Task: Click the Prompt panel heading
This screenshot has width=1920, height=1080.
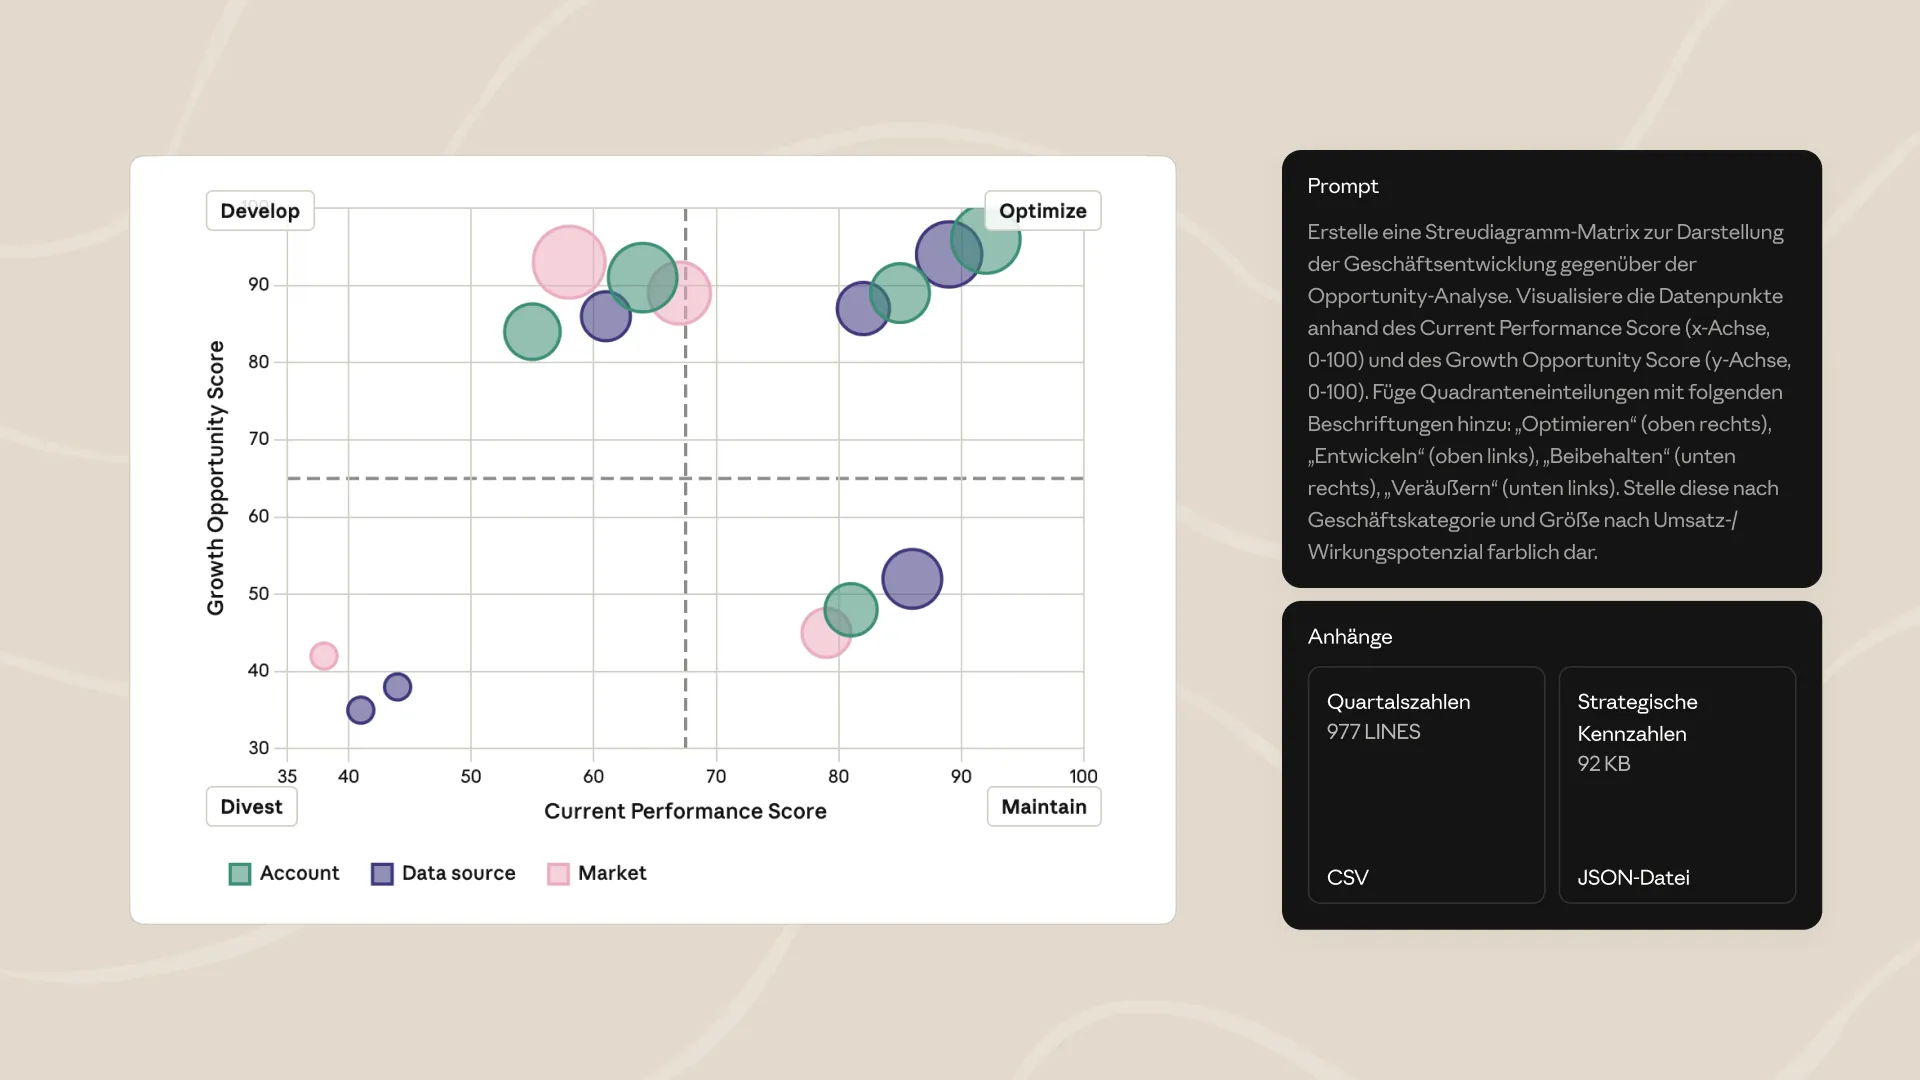Action: coord(1342,186)
